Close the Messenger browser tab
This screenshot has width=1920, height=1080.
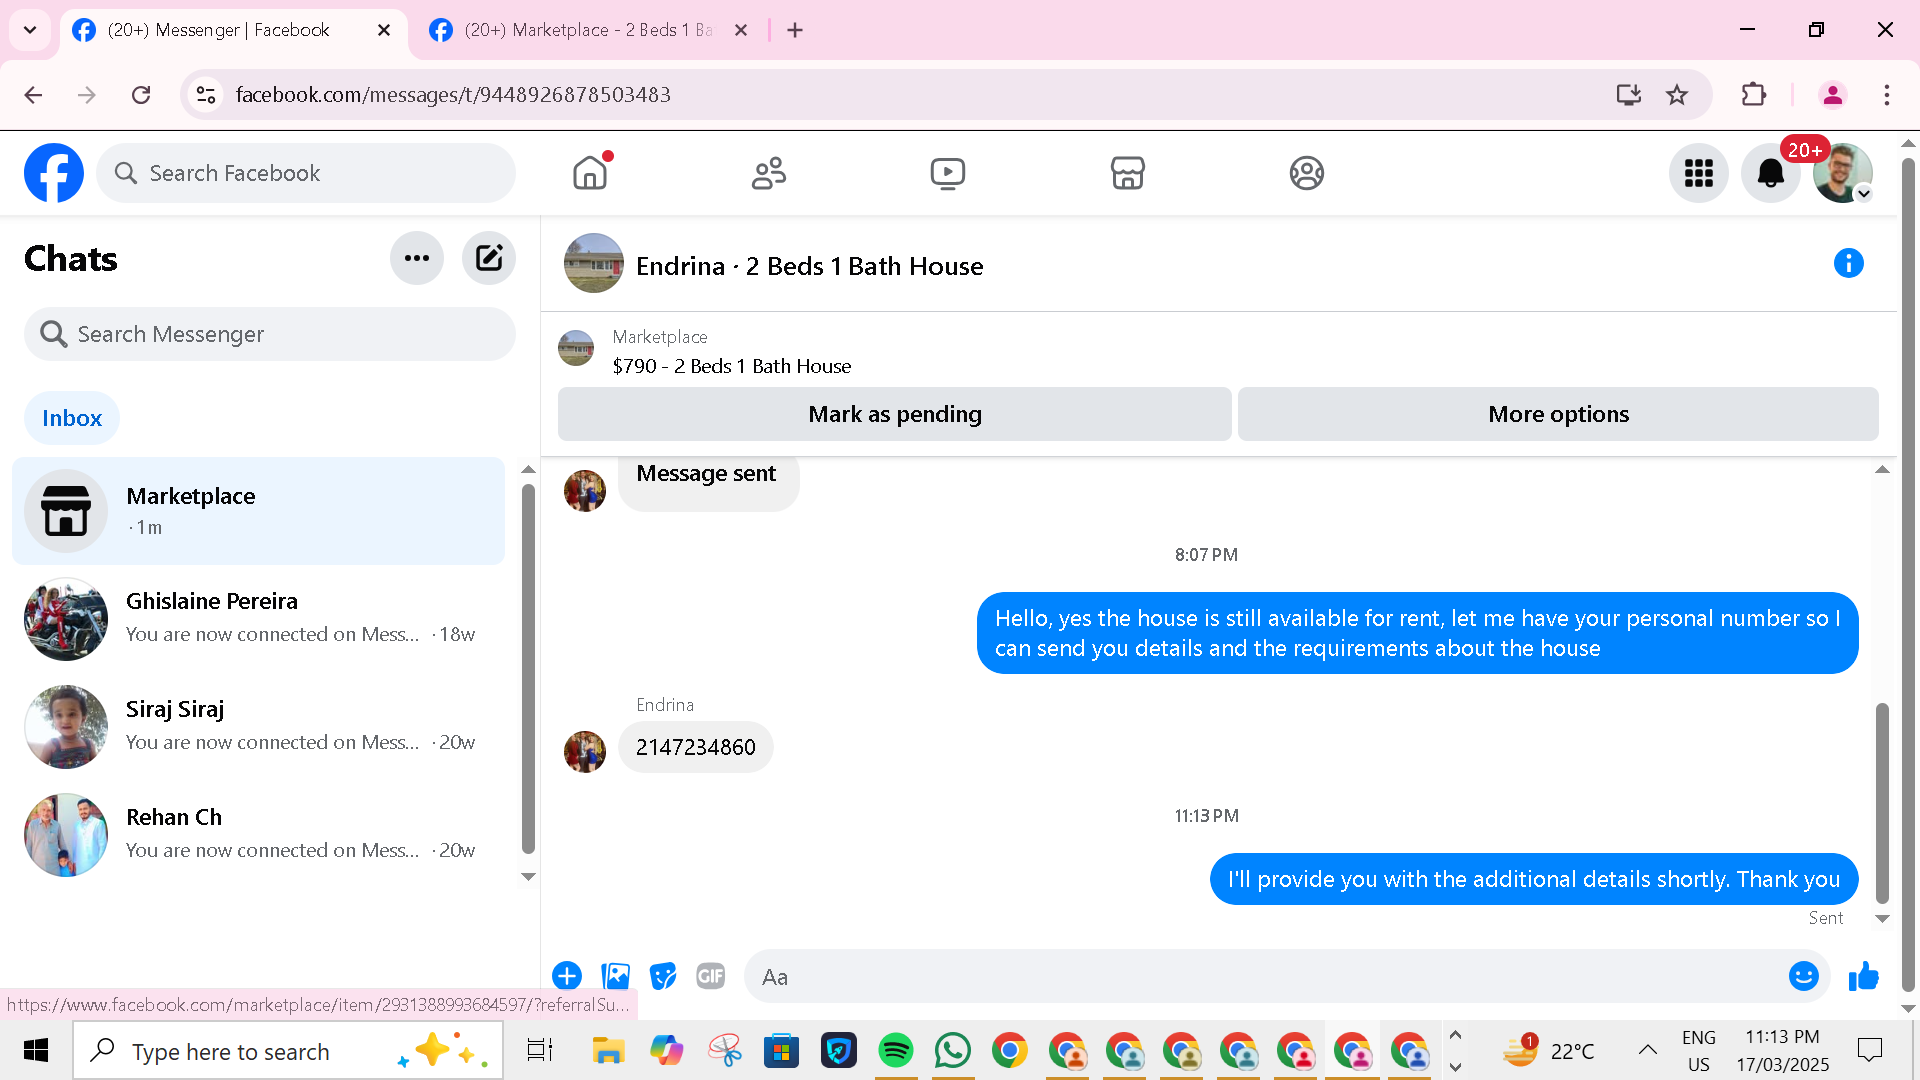[384, 30]
